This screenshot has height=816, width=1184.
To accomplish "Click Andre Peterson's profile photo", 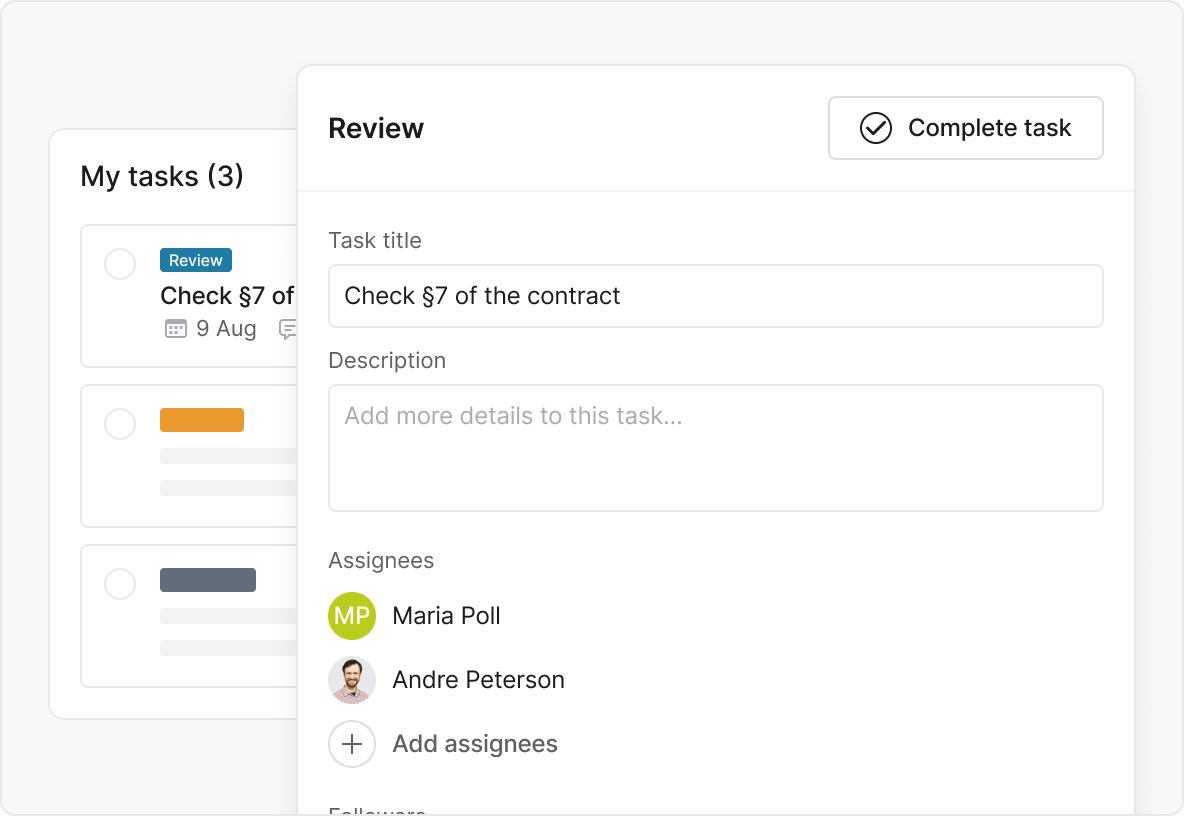I will pyautogui.click(x=352, y=680).
